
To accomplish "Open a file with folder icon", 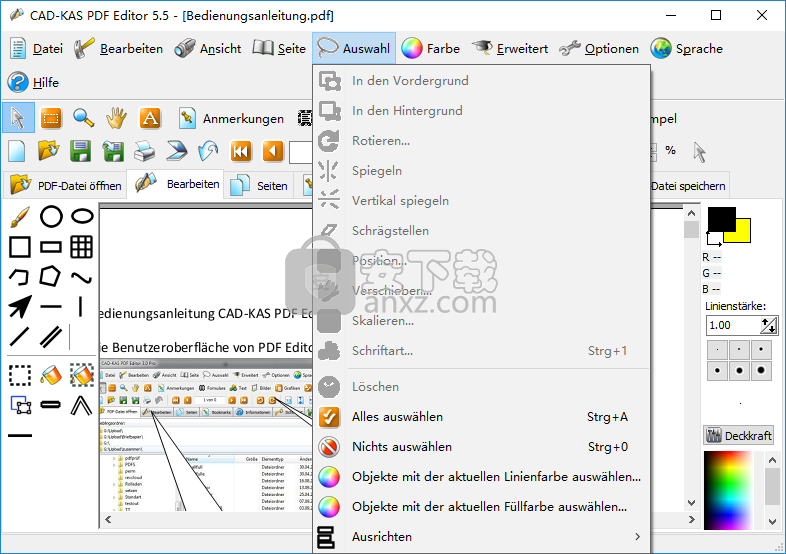I will pos(49,150).
